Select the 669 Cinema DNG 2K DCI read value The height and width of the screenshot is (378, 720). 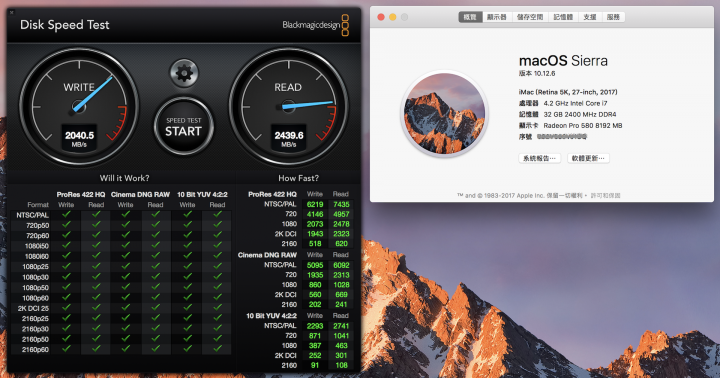coord(341,294)
